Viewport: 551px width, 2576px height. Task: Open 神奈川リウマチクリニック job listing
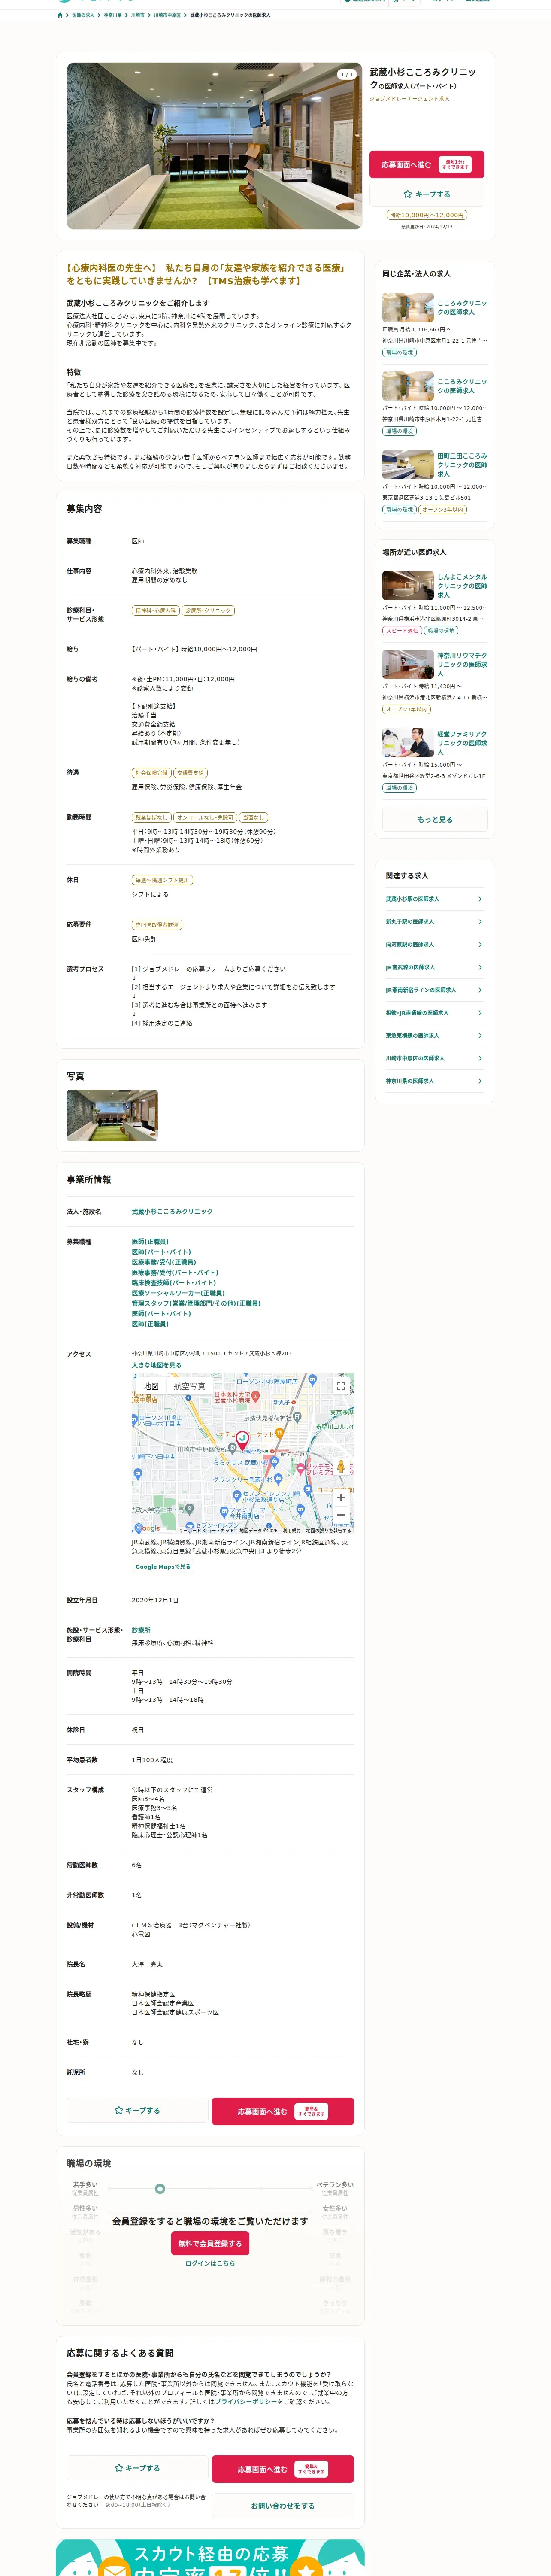point(462,665)
